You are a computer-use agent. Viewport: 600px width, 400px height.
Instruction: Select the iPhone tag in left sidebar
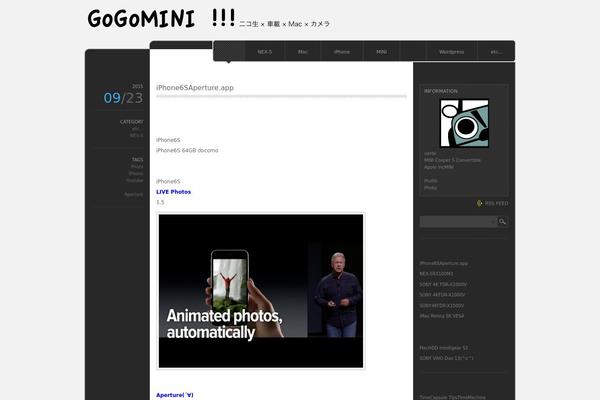(136, 173)
